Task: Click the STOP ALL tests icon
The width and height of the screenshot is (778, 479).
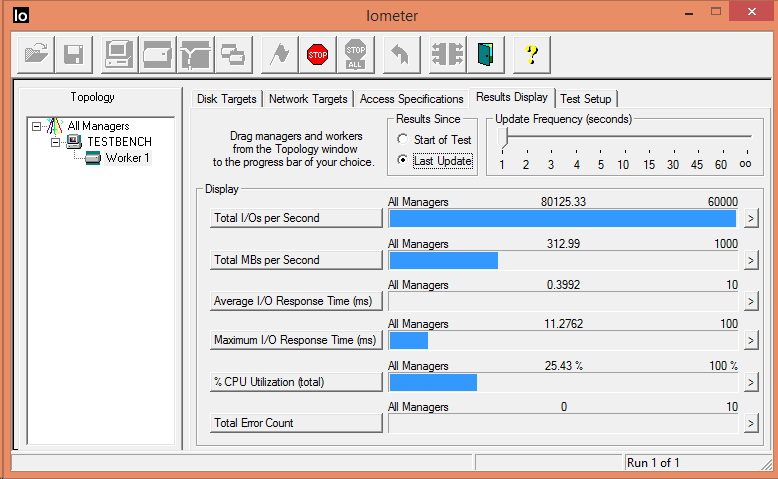Action: pyautogui.click(x=355, y=54)
